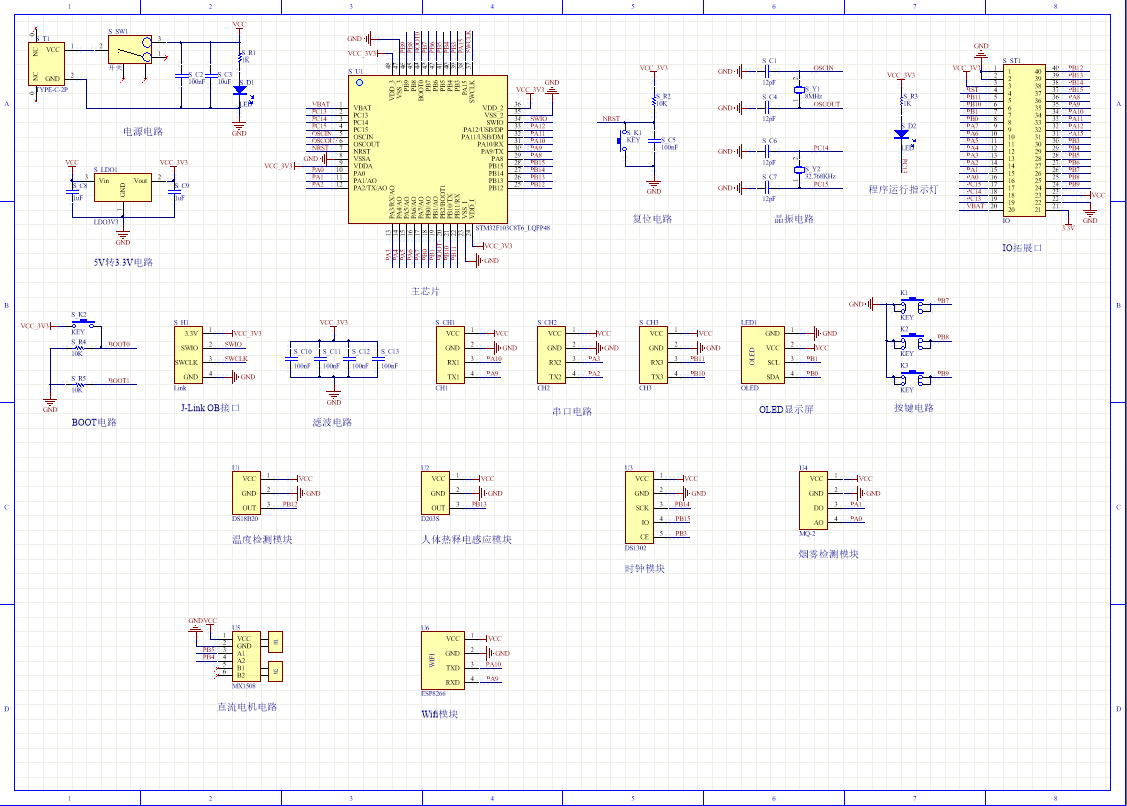Select the MX1508 motor driver U5

[247, 656]
